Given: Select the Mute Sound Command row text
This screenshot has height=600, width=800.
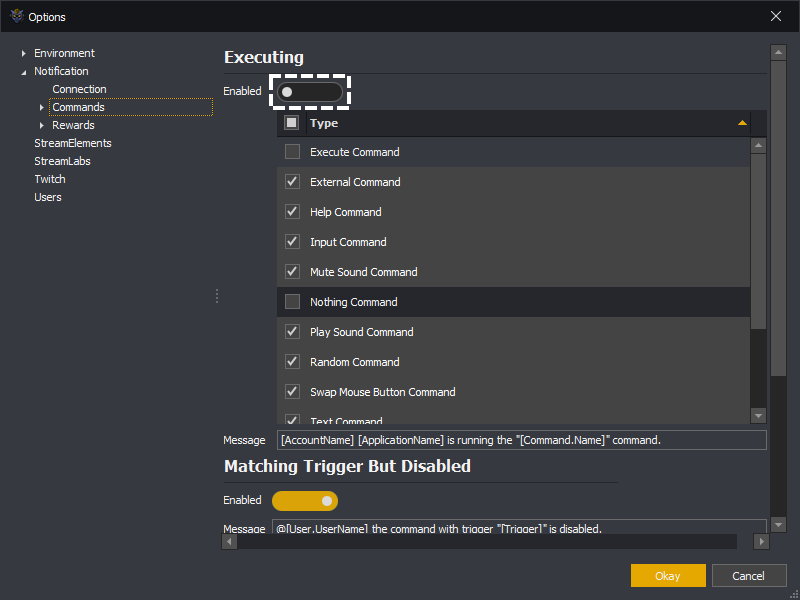Looking at the screenshot, I should (x=364, y=272).
